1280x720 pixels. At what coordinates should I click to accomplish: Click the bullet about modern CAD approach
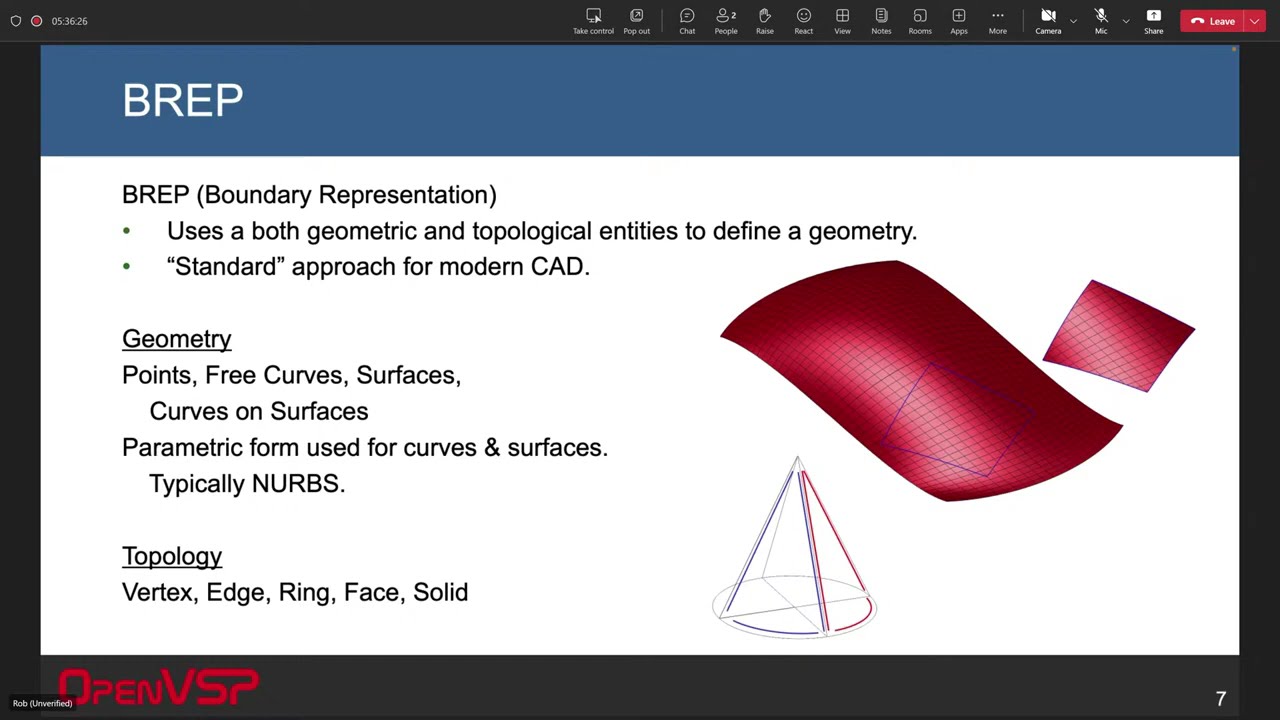(378, 267)
